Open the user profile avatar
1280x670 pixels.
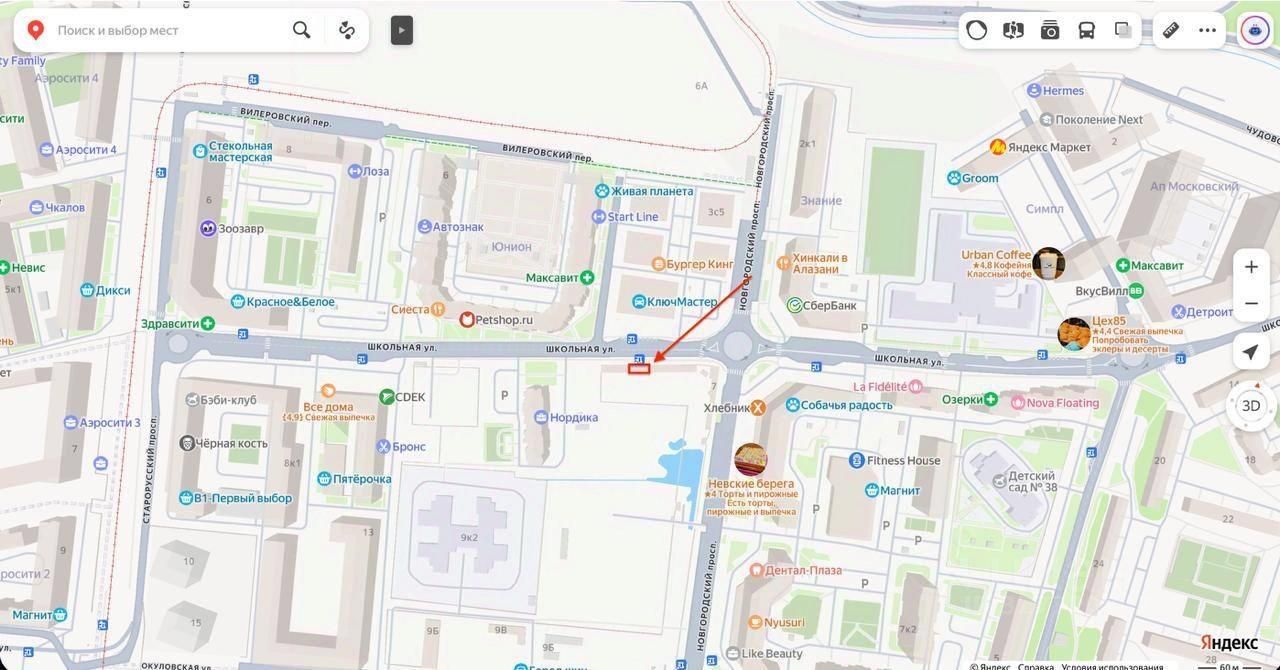click(1255, 30)
